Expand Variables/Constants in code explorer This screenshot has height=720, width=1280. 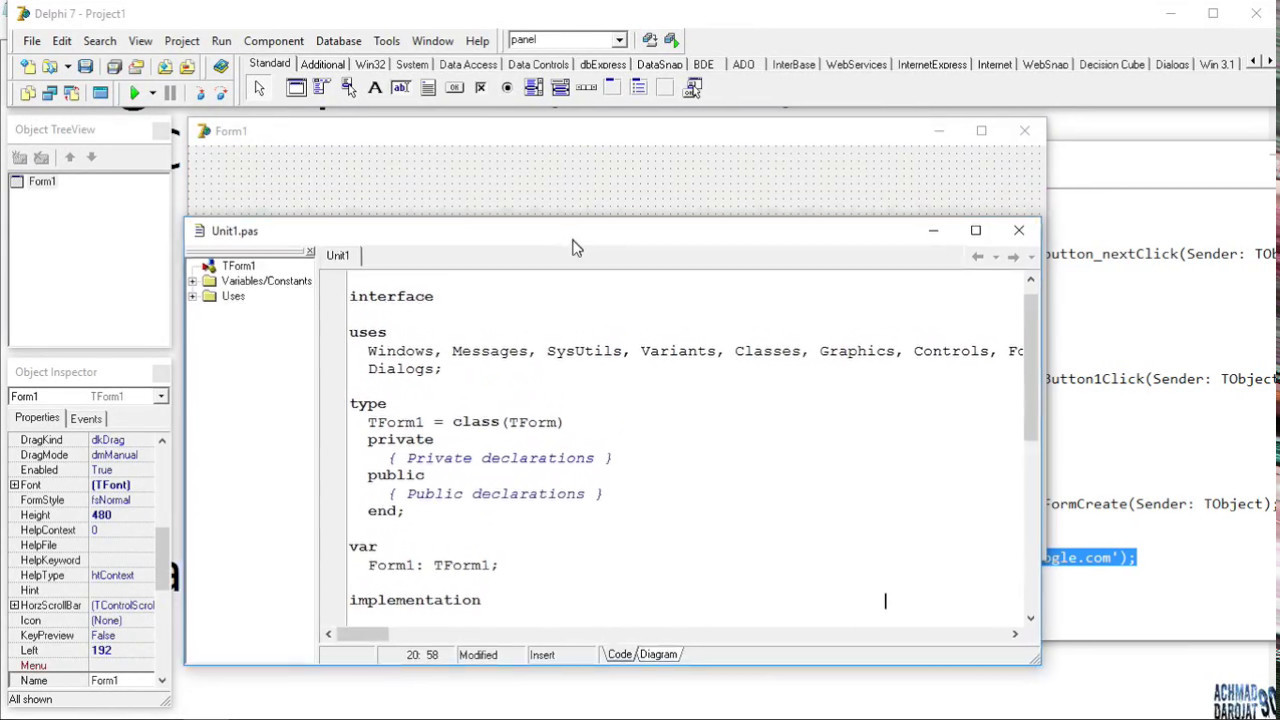[x=193, y=282]
